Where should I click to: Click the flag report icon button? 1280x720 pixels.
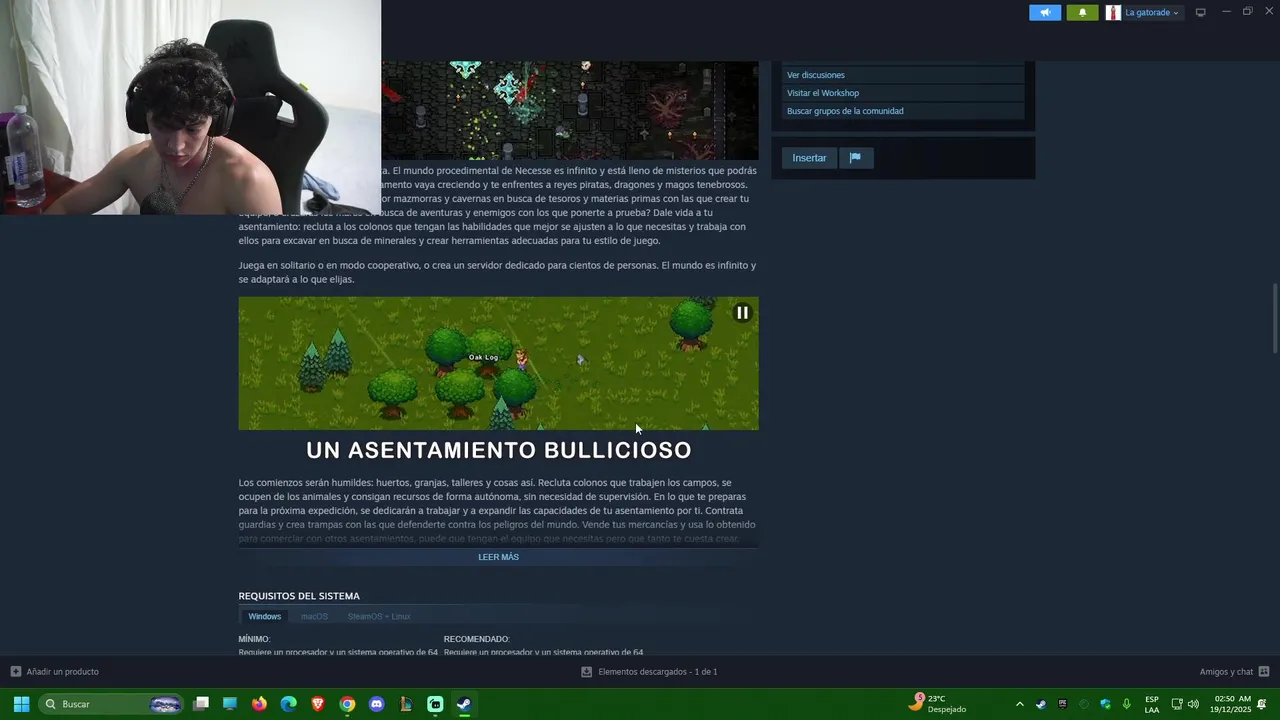pyautogui.click(x=855, y=158)
